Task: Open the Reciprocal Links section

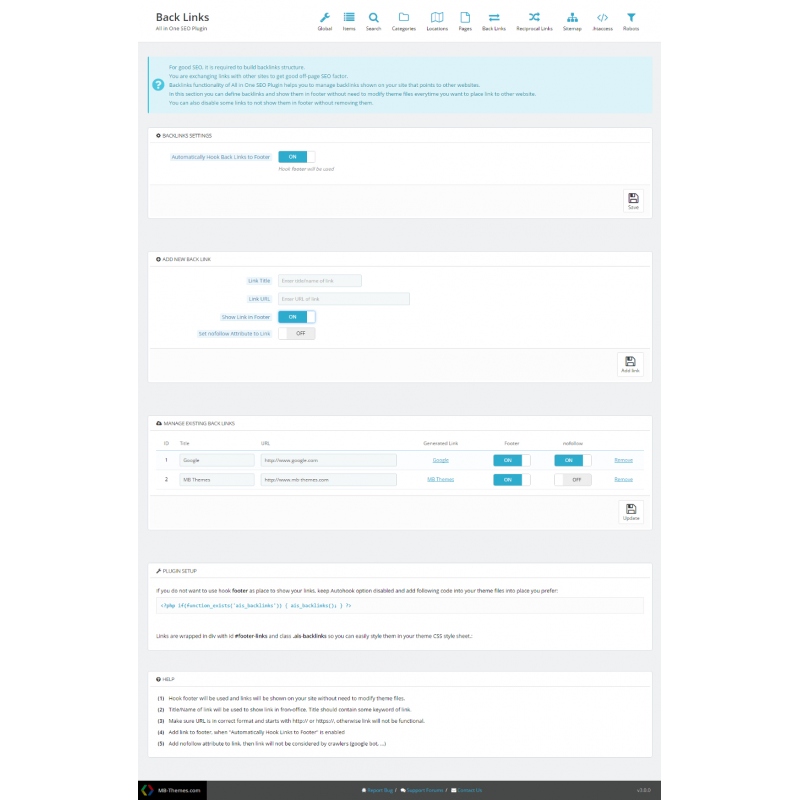Action: 534,20
